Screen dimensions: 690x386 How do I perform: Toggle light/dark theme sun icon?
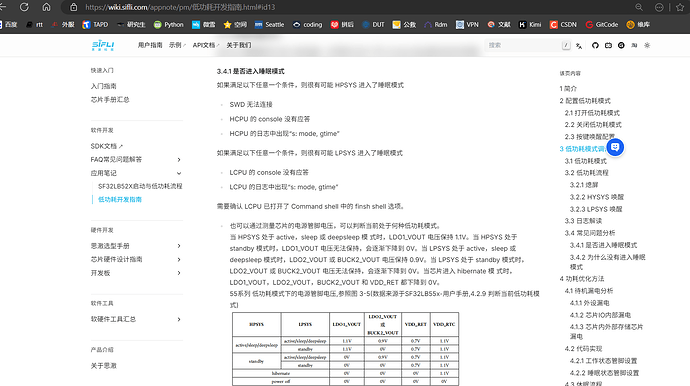click(647, 45)
